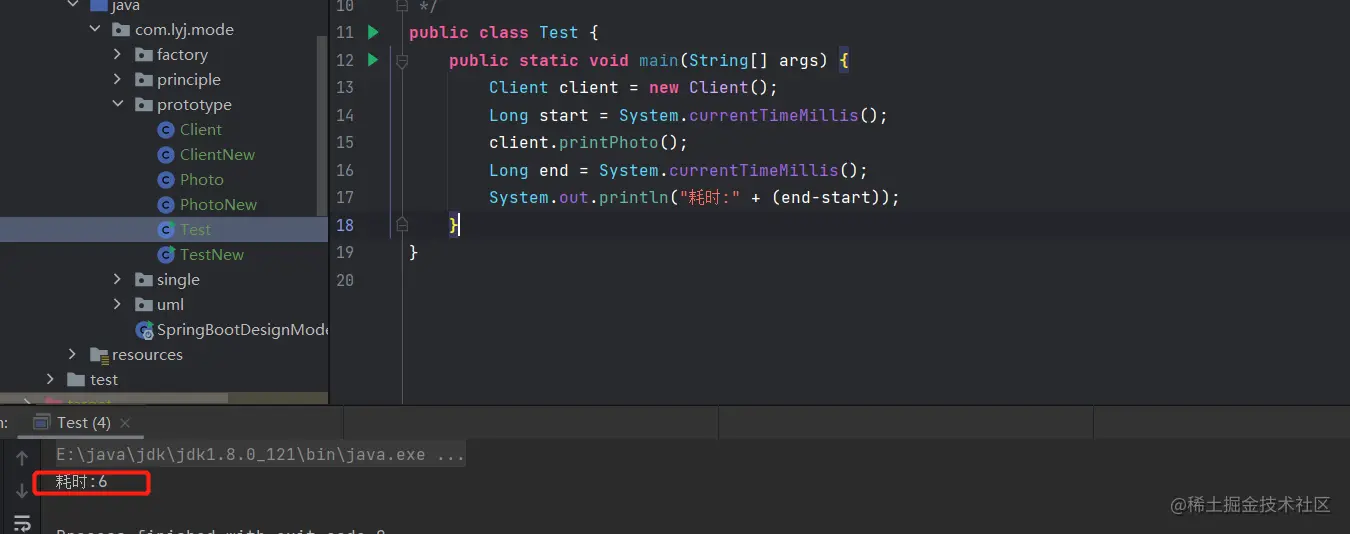The image size is (1350, 534).
Task: Click the println statement on line 17
Action: [x=694, y=197]
